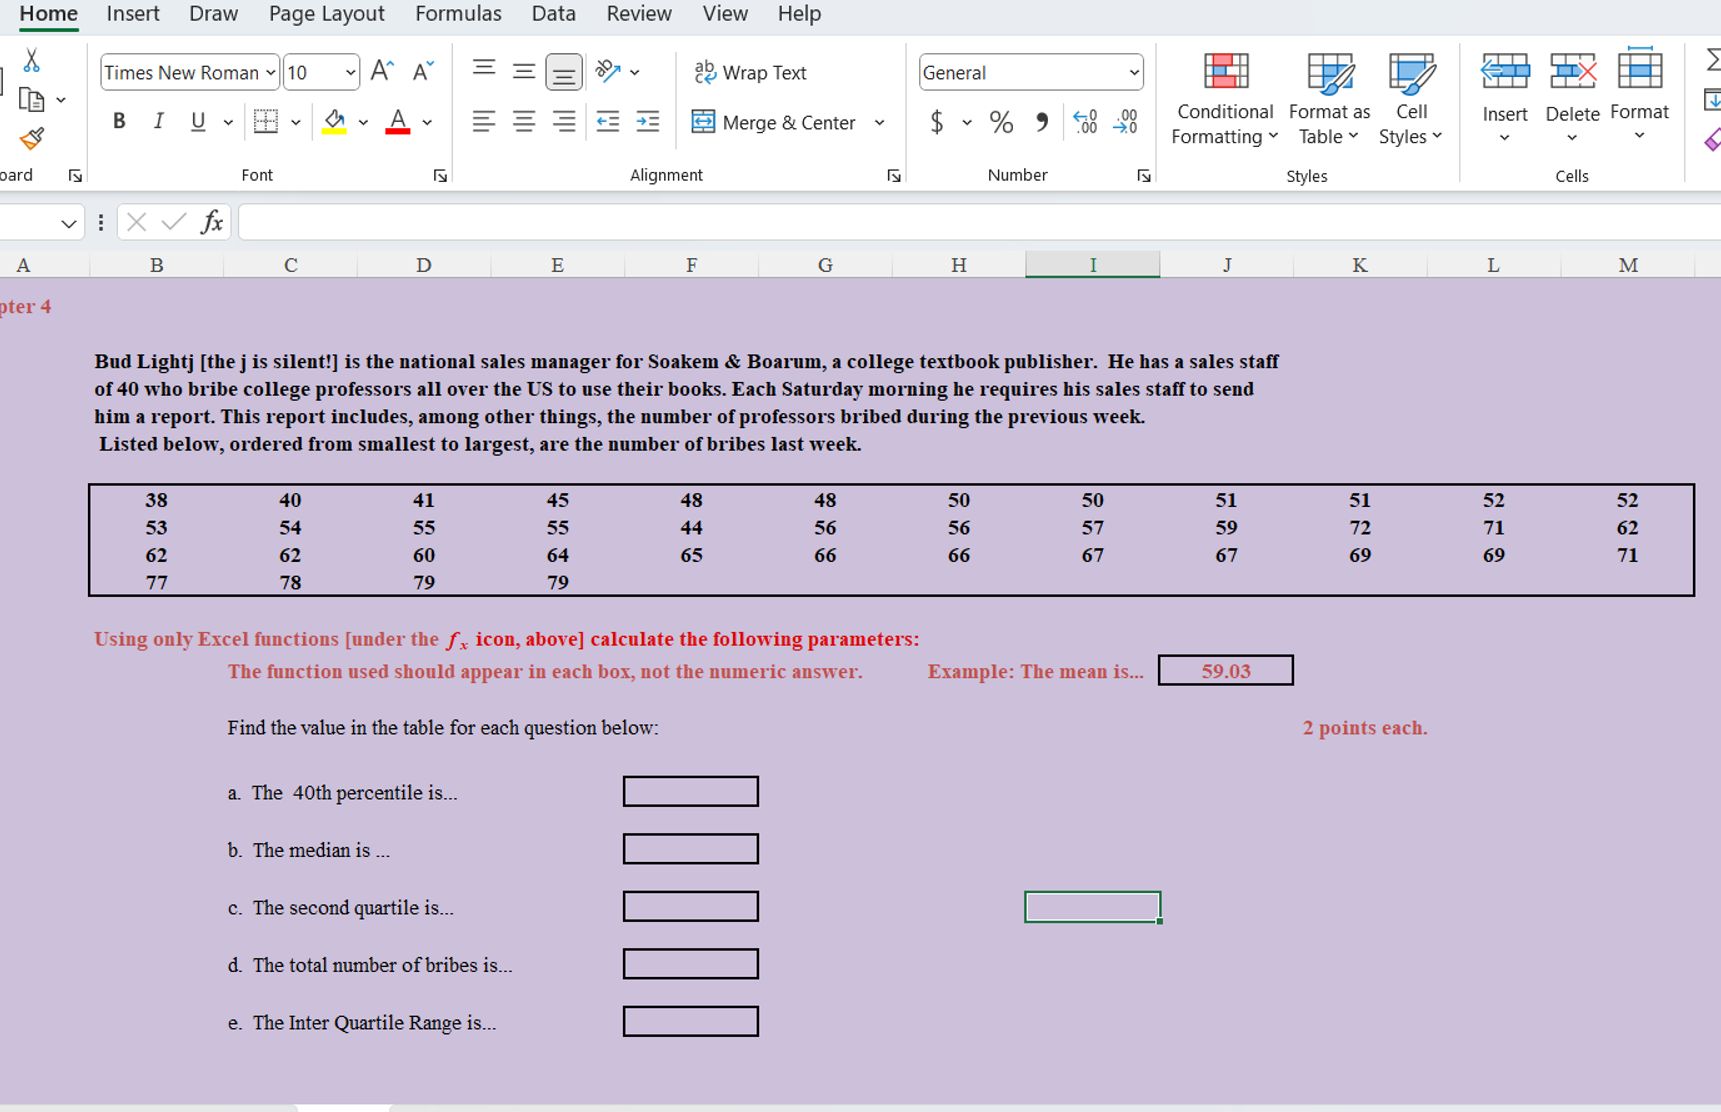This screenshot has width=1721, height=1112.
Task: Select the Format Painter tool
Action: [x=33, y=139]
